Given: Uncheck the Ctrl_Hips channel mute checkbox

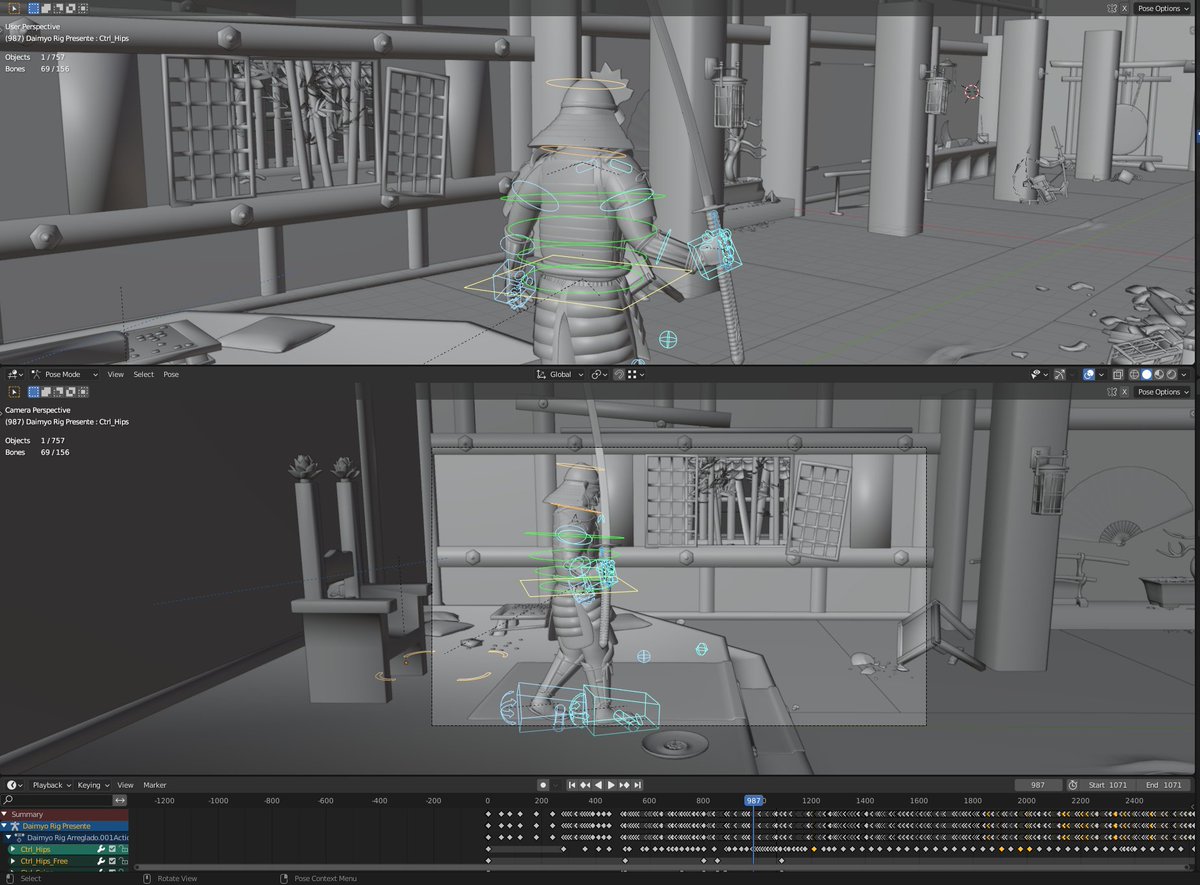Looking at the screenshot, I should coord(112,849).
